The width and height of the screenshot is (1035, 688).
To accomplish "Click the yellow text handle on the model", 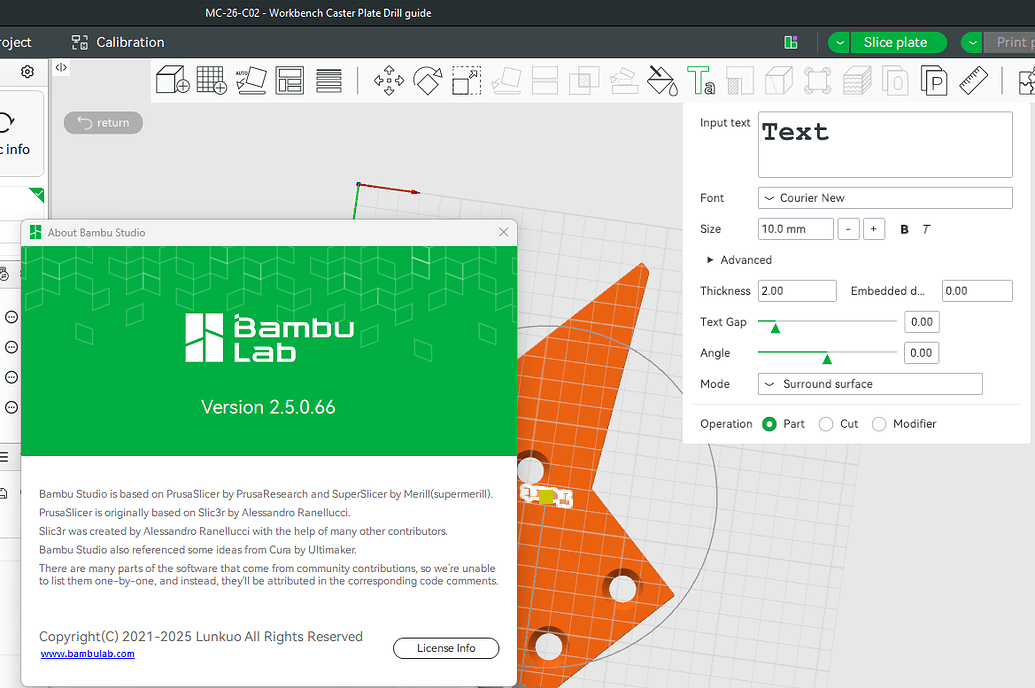I will click(546, 497).
